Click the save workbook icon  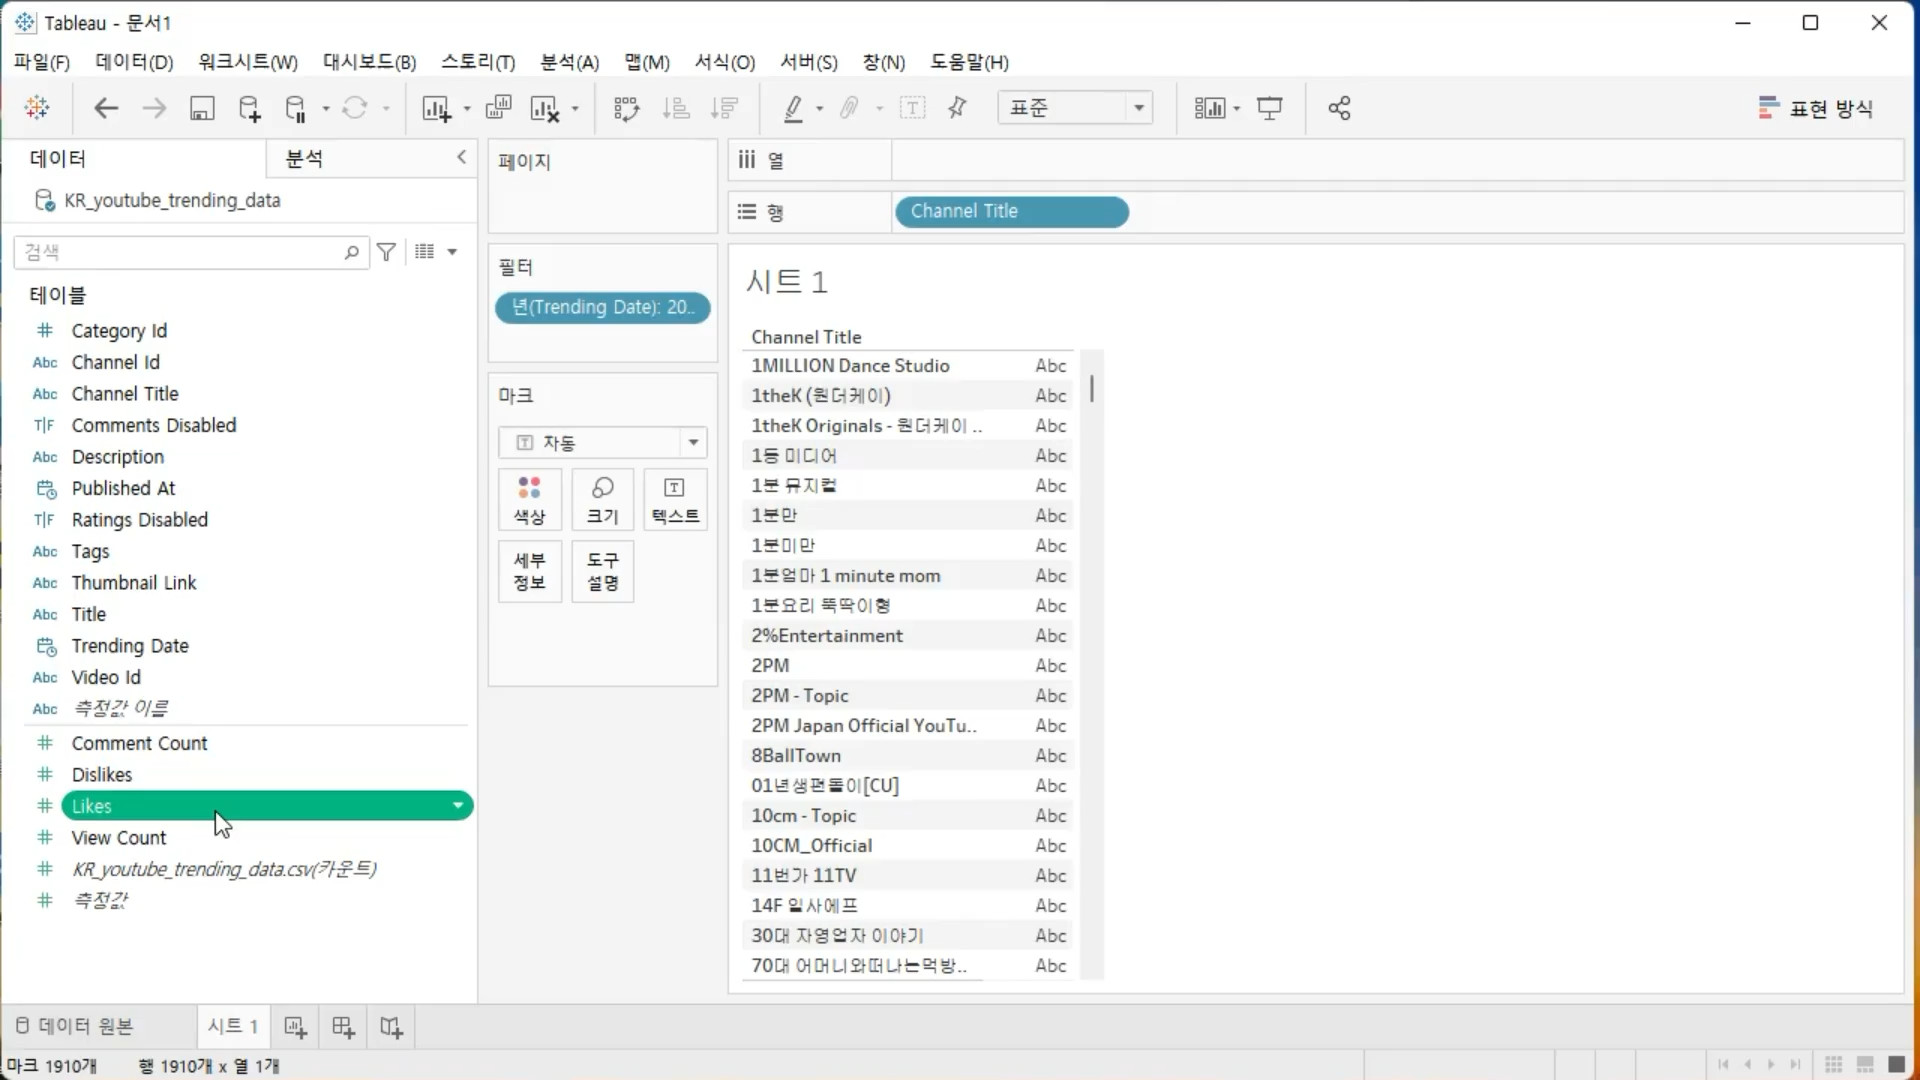(x=202, y=108)
